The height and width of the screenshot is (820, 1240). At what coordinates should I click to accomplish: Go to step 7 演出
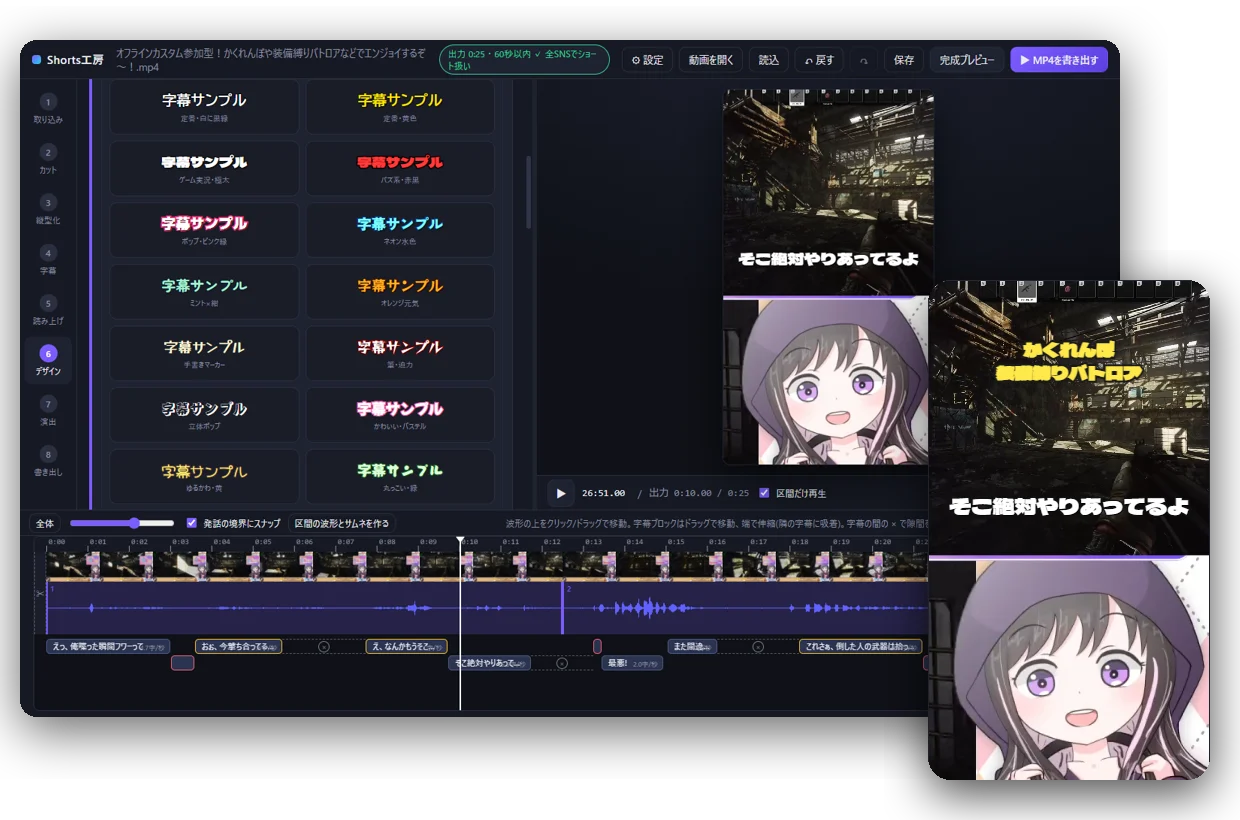pos(48,411)
